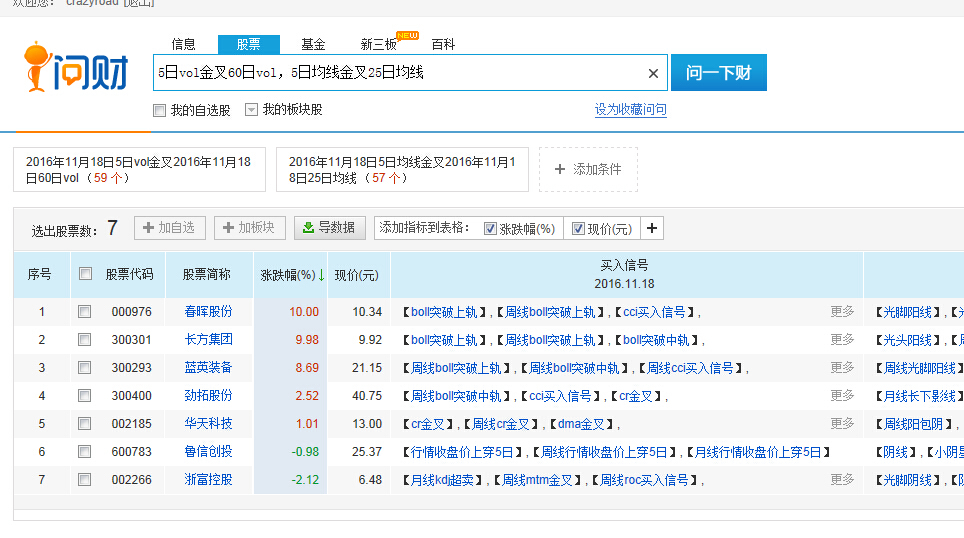Click the 周线阳包阴 link

(913, 424)
